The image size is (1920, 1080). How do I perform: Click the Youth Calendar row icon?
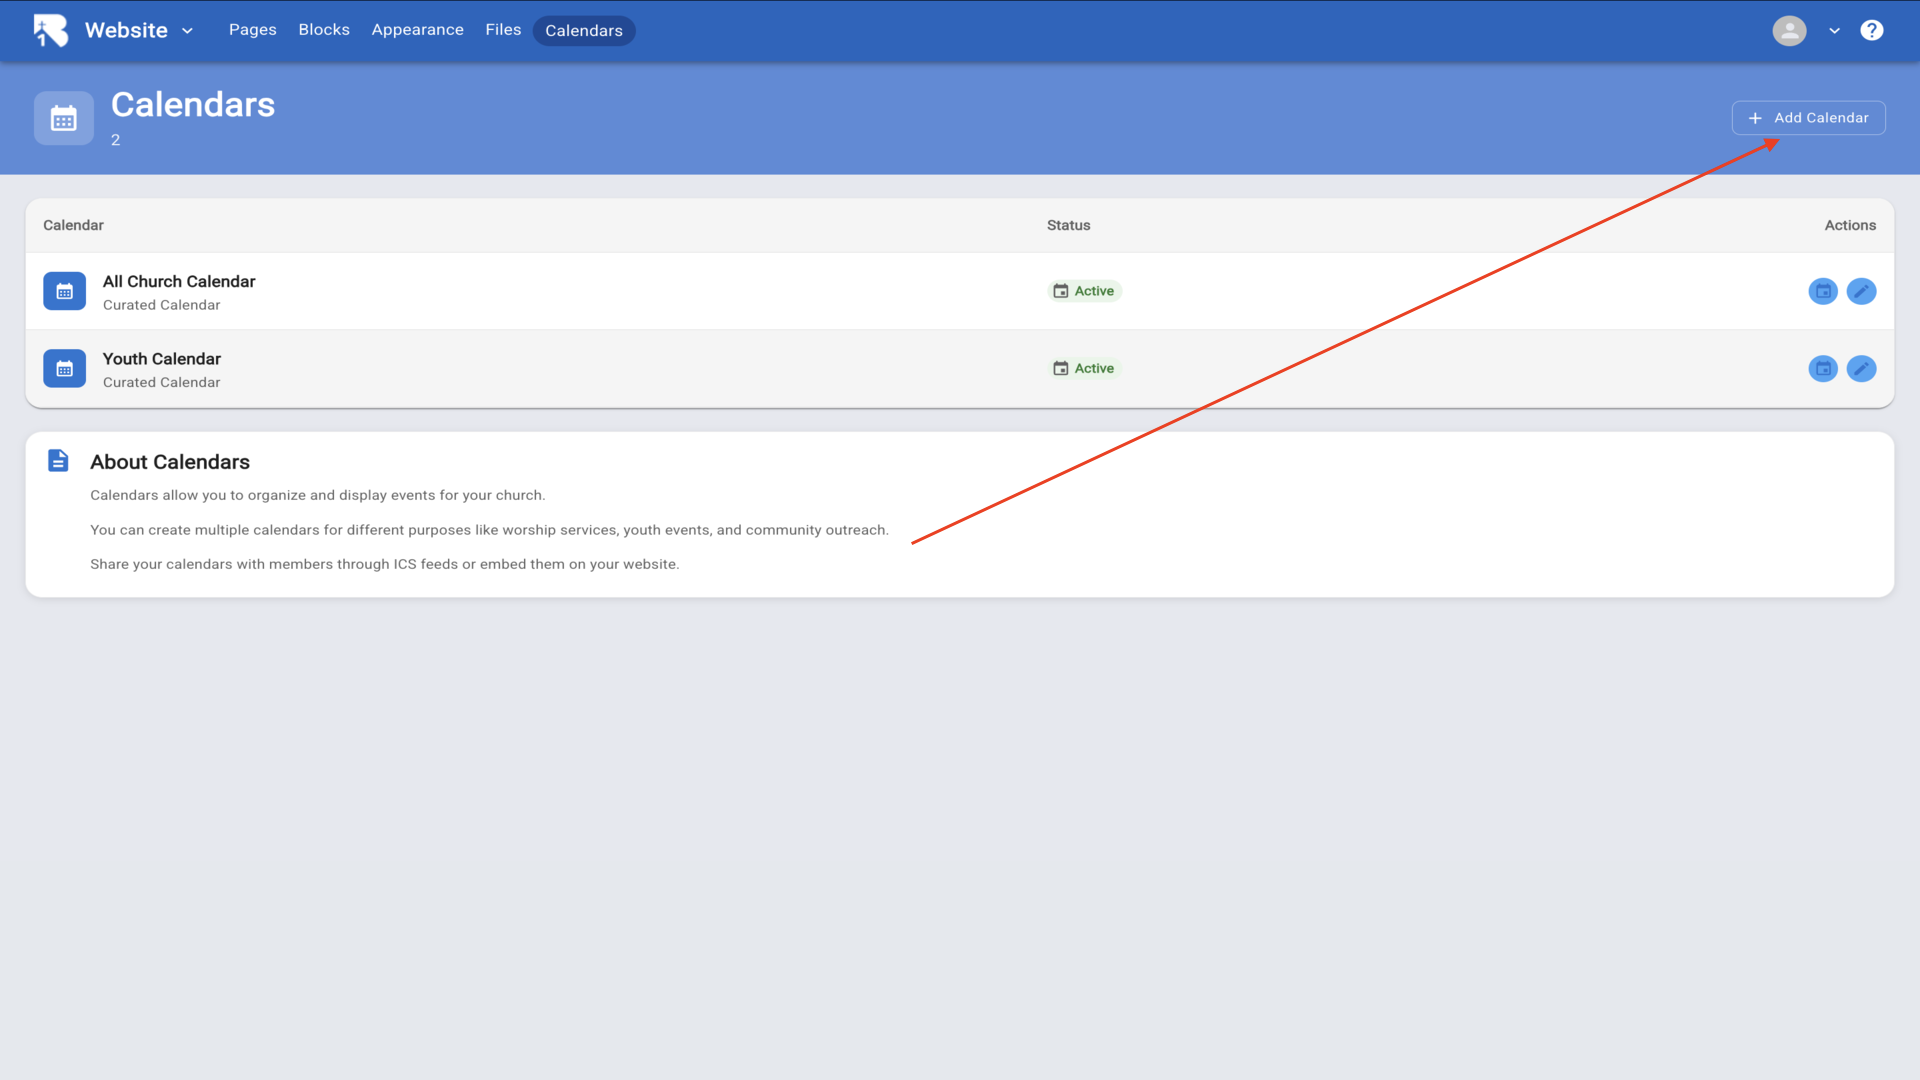64,369
